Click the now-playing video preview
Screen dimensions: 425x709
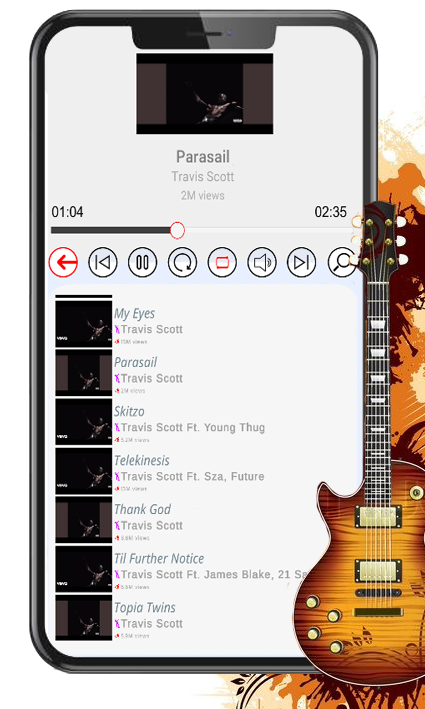coord(205,94)
